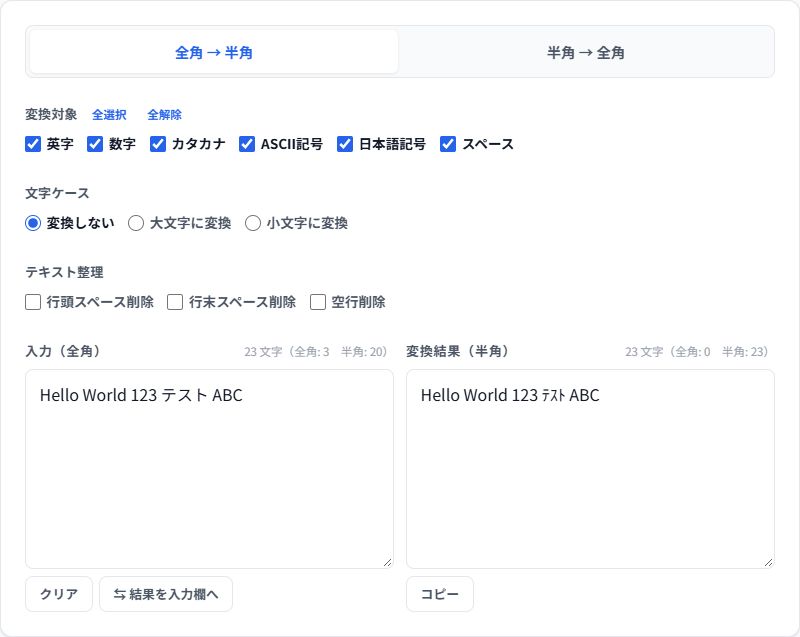
Task: Select the 大文字に変換 radio option
Action: click(x=136, y=223)
